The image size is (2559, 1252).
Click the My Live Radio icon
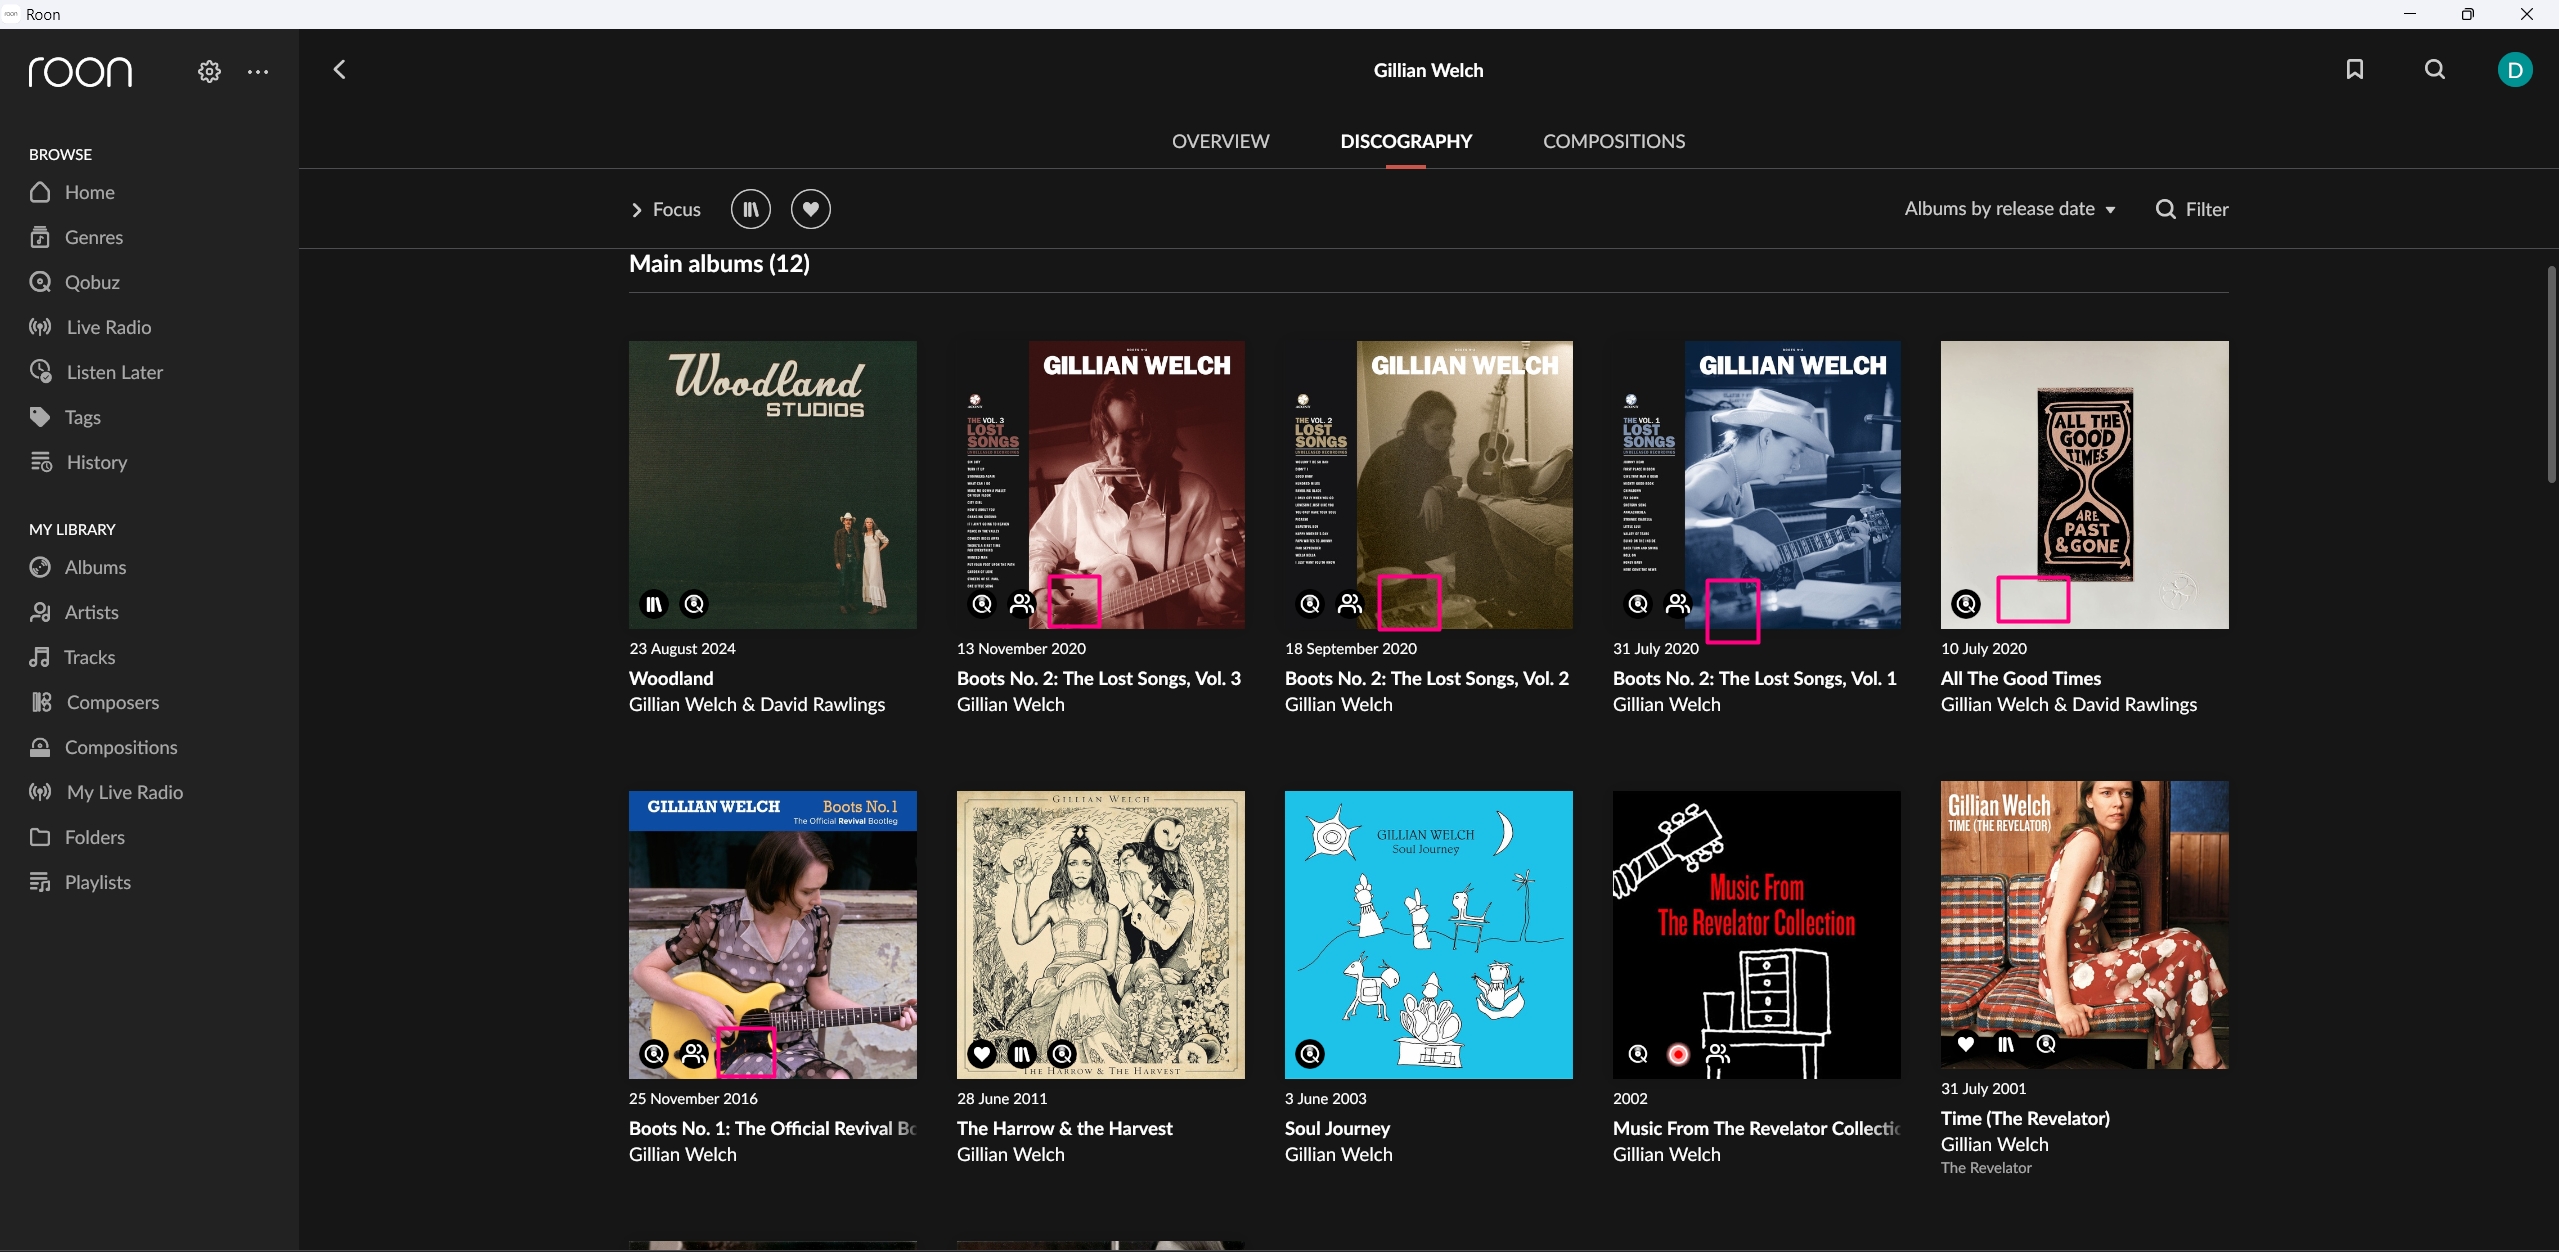click(40, 792)
